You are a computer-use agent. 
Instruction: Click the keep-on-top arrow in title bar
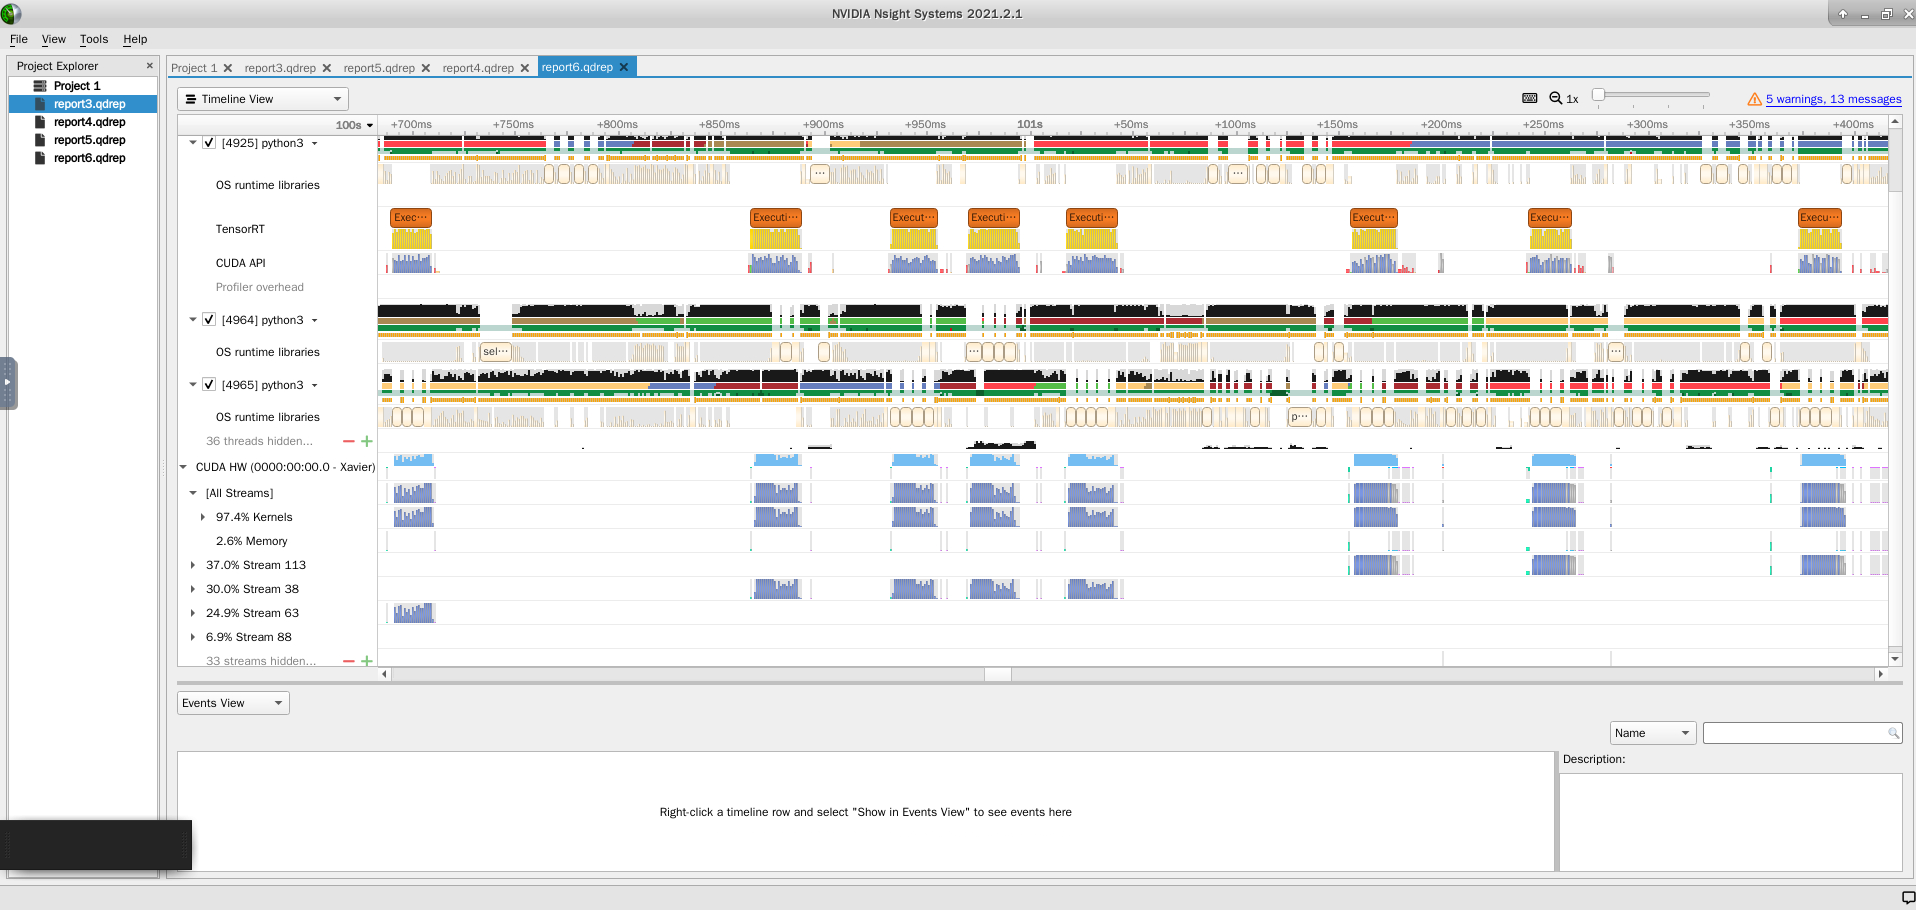(1843, 14)
